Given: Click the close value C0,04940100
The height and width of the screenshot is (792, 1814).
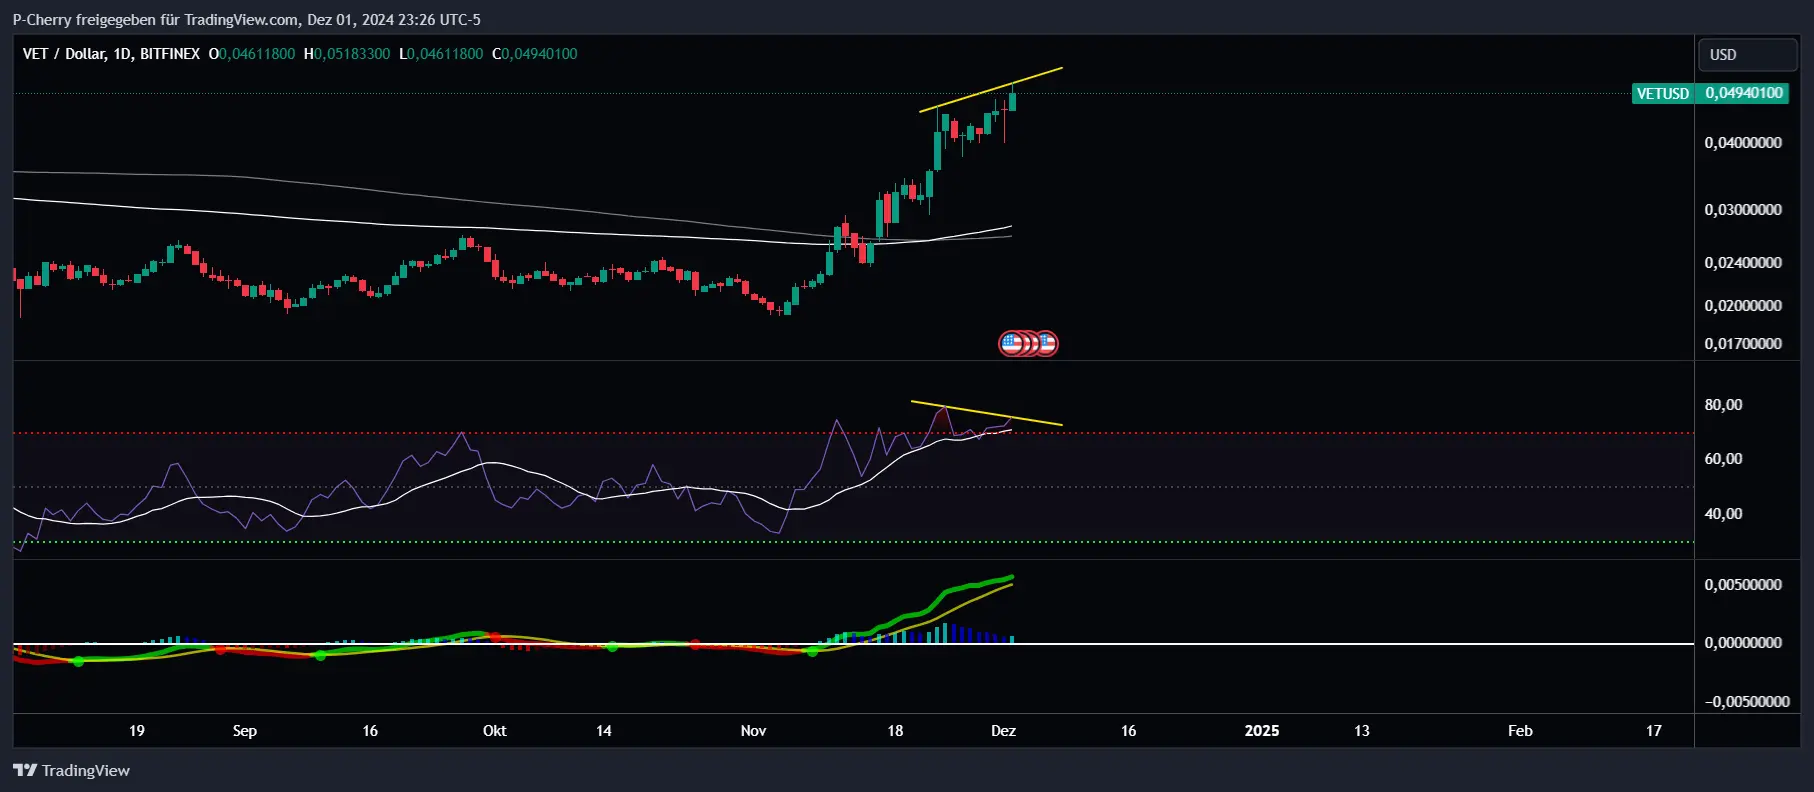Looking at the screenshot, I should (535, 54).
